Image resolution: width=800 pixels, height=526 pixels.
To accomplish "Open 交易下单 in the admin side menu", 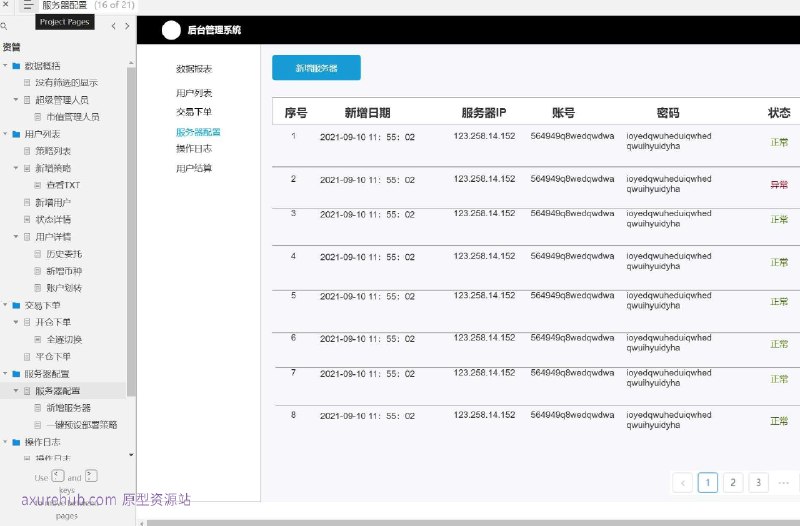I will click(194, 112).
